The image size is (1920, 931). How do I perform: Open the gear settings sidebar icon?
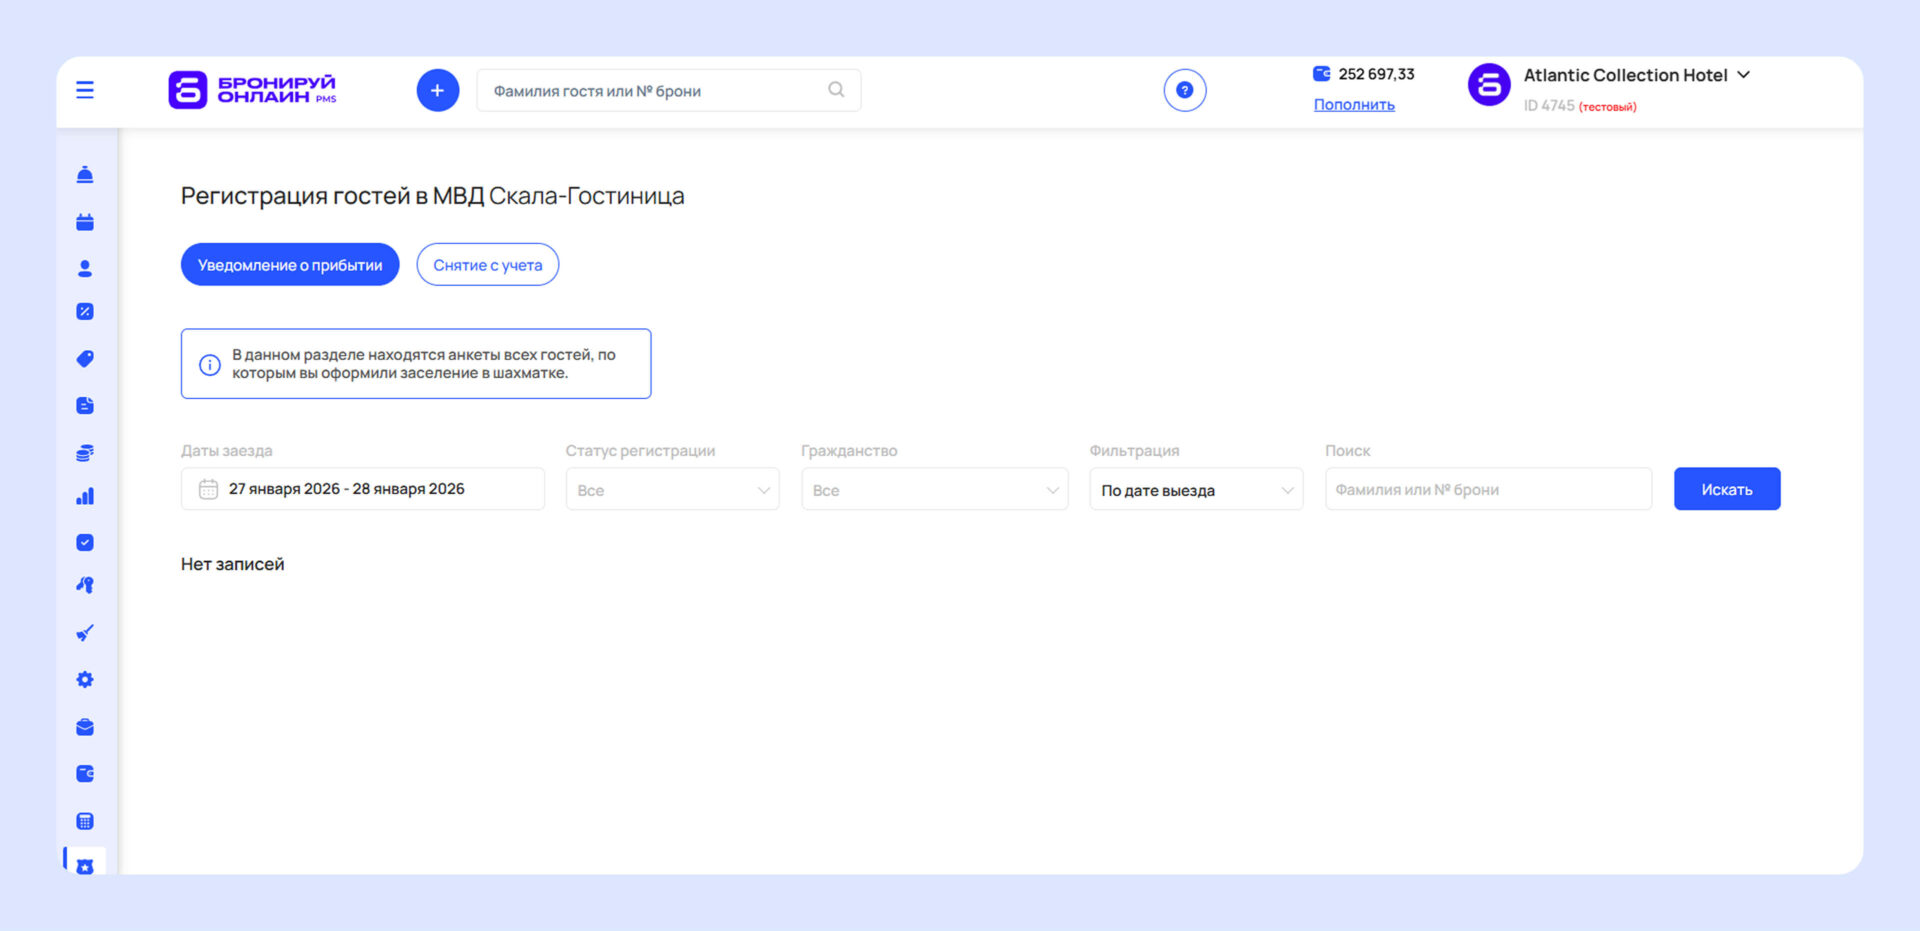tap(85, 680)
